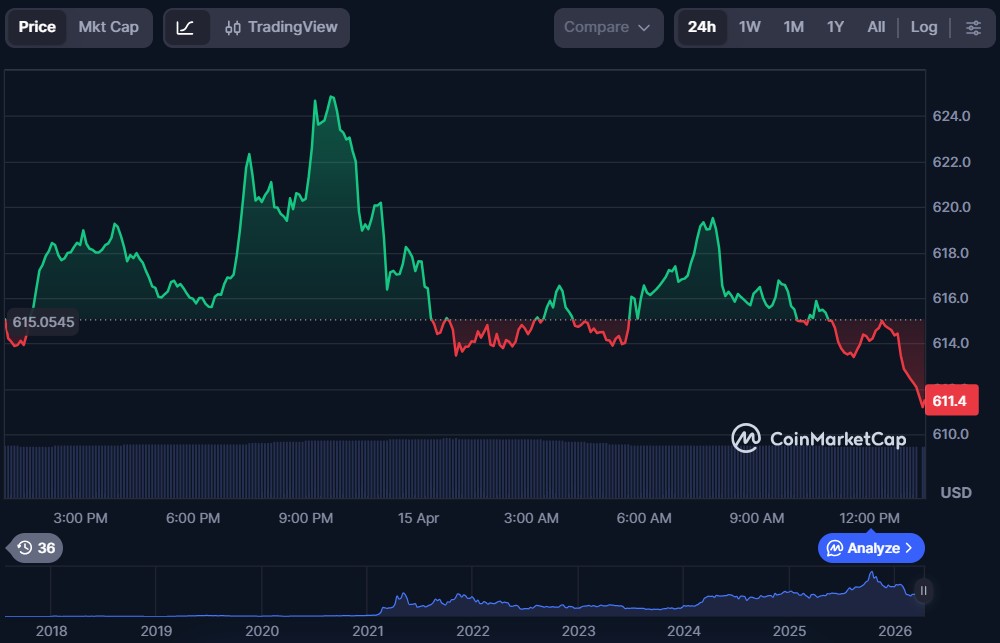Screen dimensions: 1000x643
Task: Switch to TradingView candlestick chart
Action: coord(281,27)
